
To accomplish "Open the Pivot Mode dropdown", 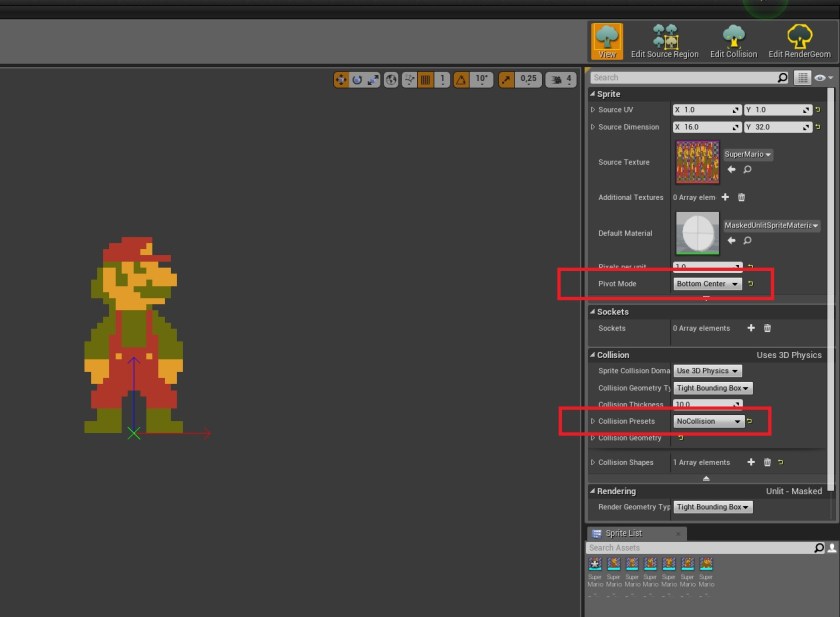I will point(703,284).
